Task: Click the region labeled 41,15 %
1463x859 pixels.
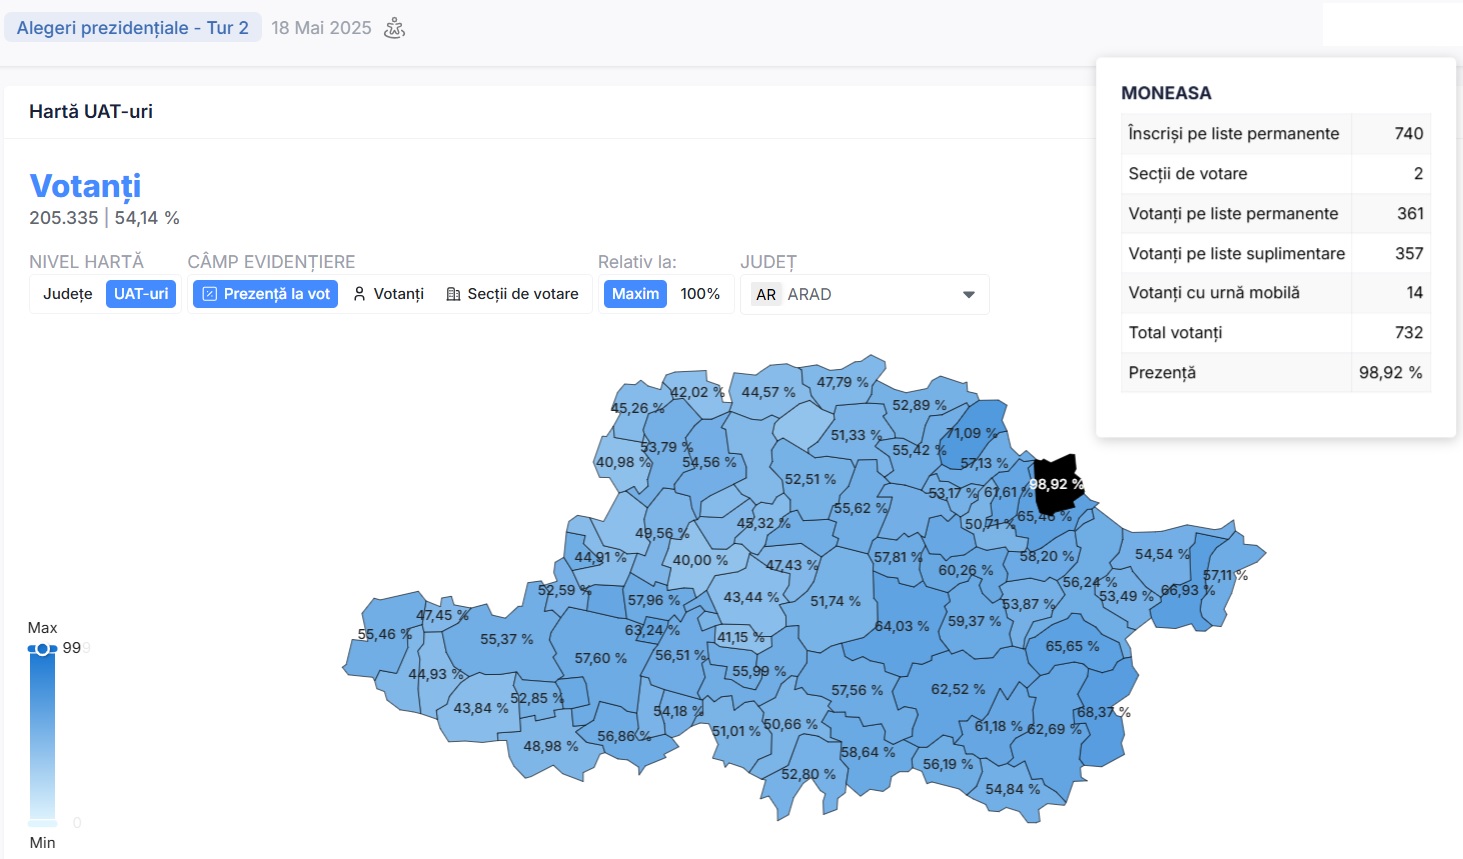Action: pos(741,637)
